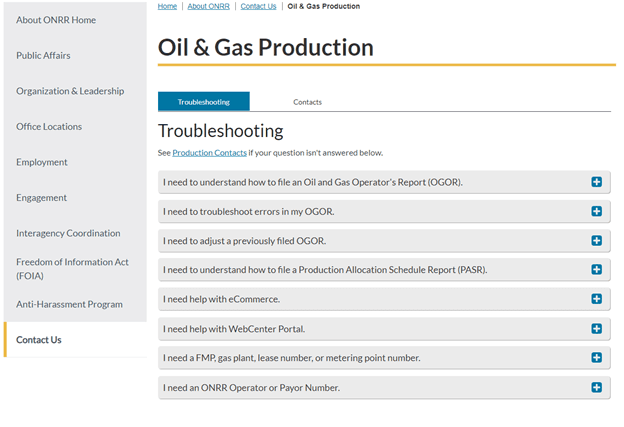
Task: Click Contact Us in breadcrumb trail
Action: (258, 6)
